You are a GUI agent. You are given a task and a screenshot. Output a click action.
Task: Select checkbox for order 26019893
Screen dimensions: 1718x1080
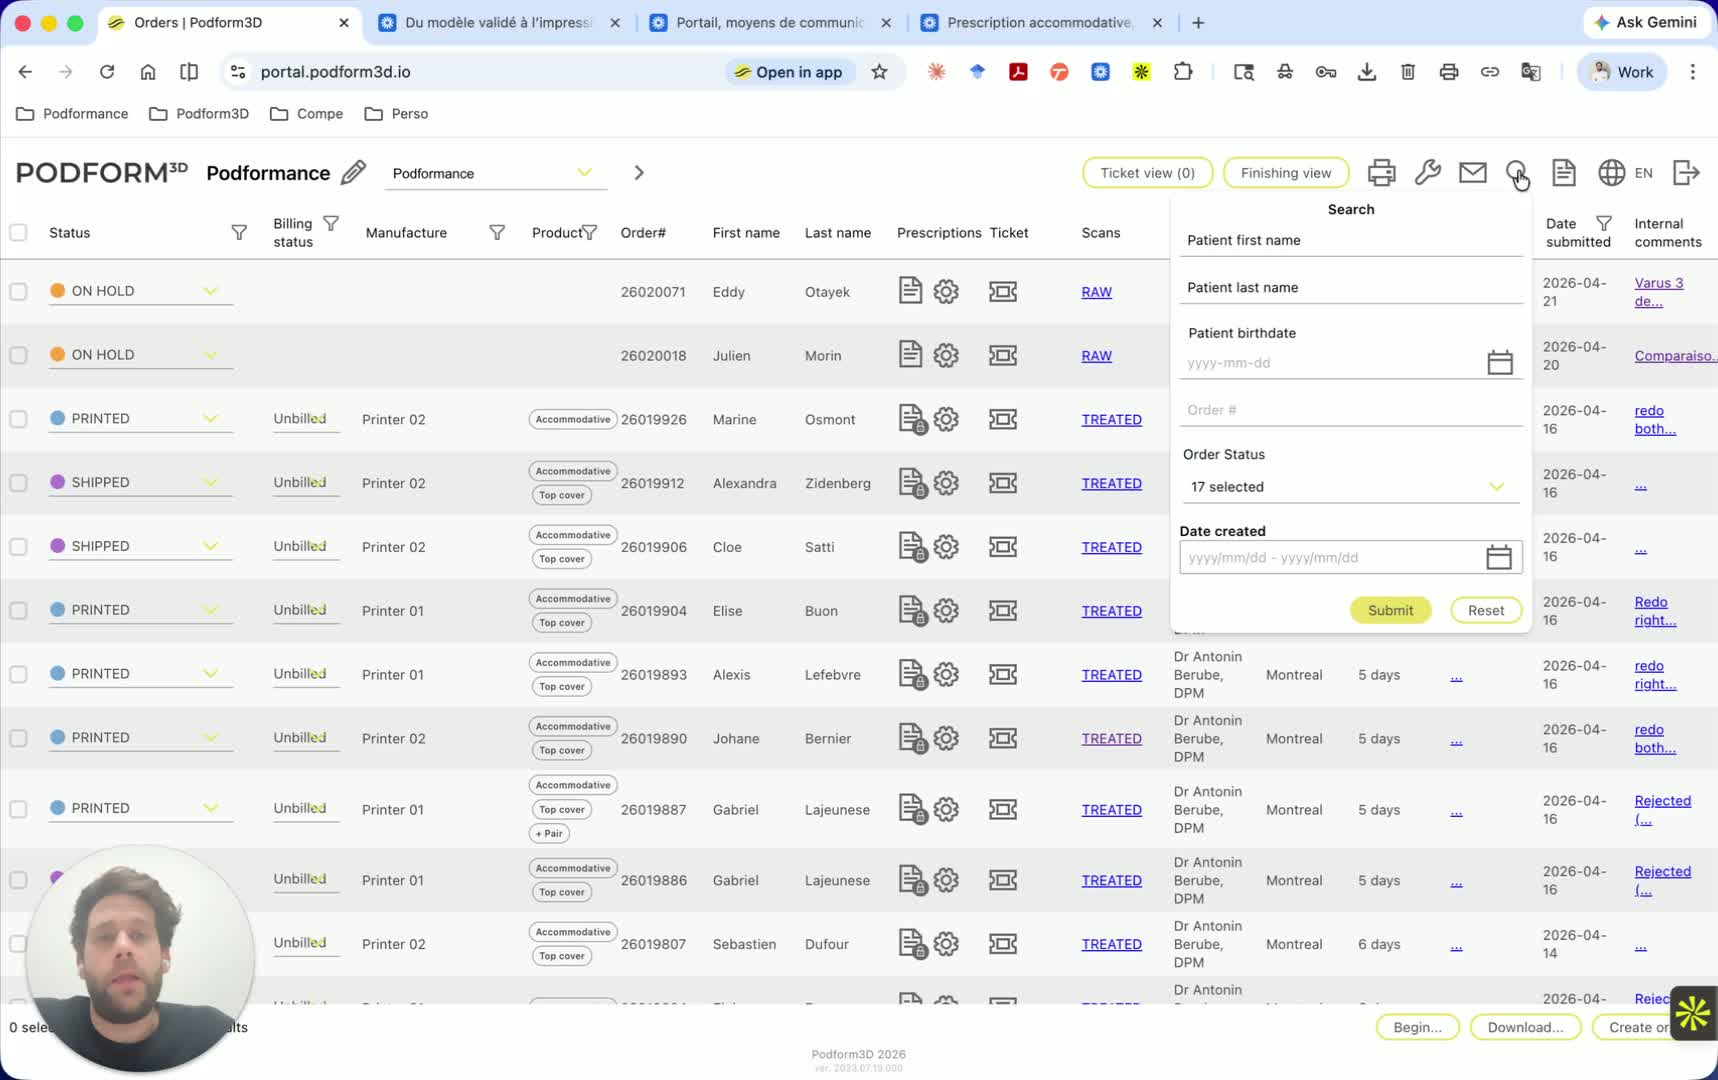pyautogui.click(x=18, y=675)
